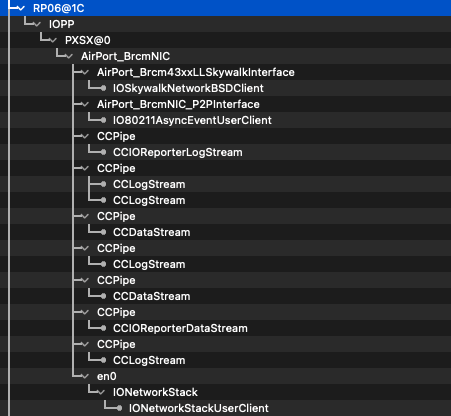Click IONetworkStackUserClient bullet icon
The width and height of the screenshot is (451, 416).
(x=119, y=408)
